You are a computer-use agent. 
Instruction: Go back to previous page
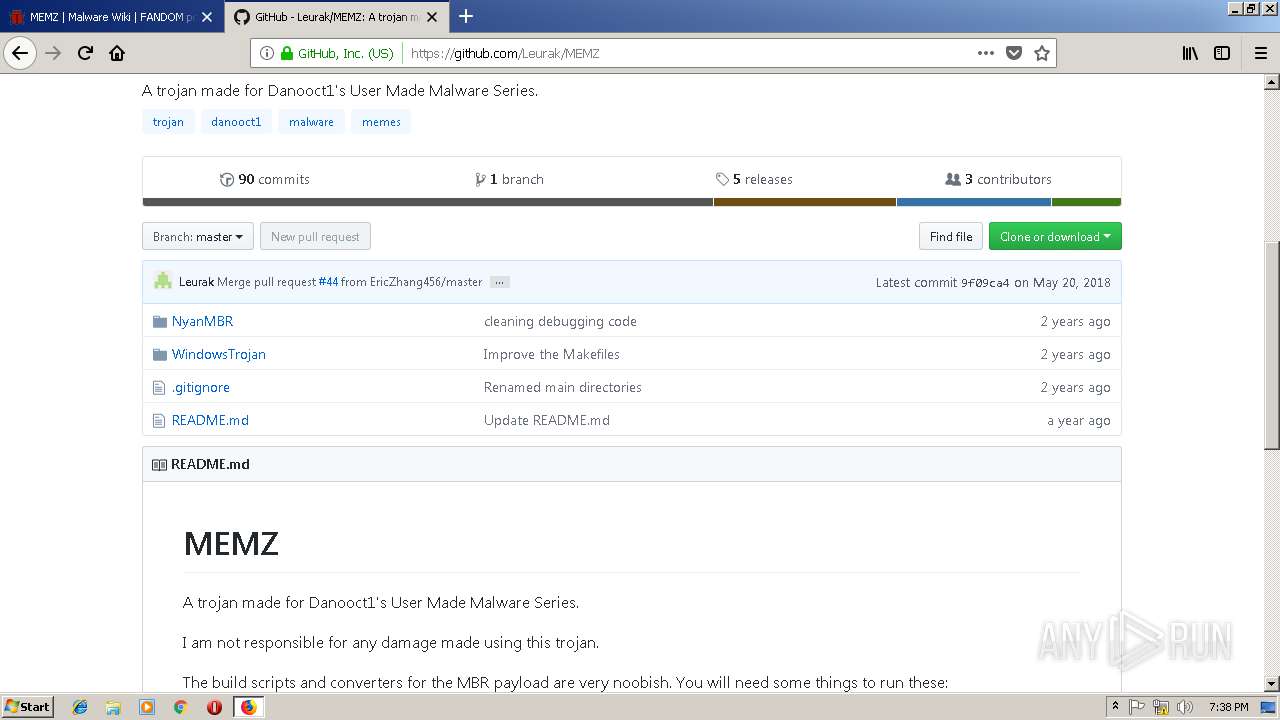coord(20,53)
